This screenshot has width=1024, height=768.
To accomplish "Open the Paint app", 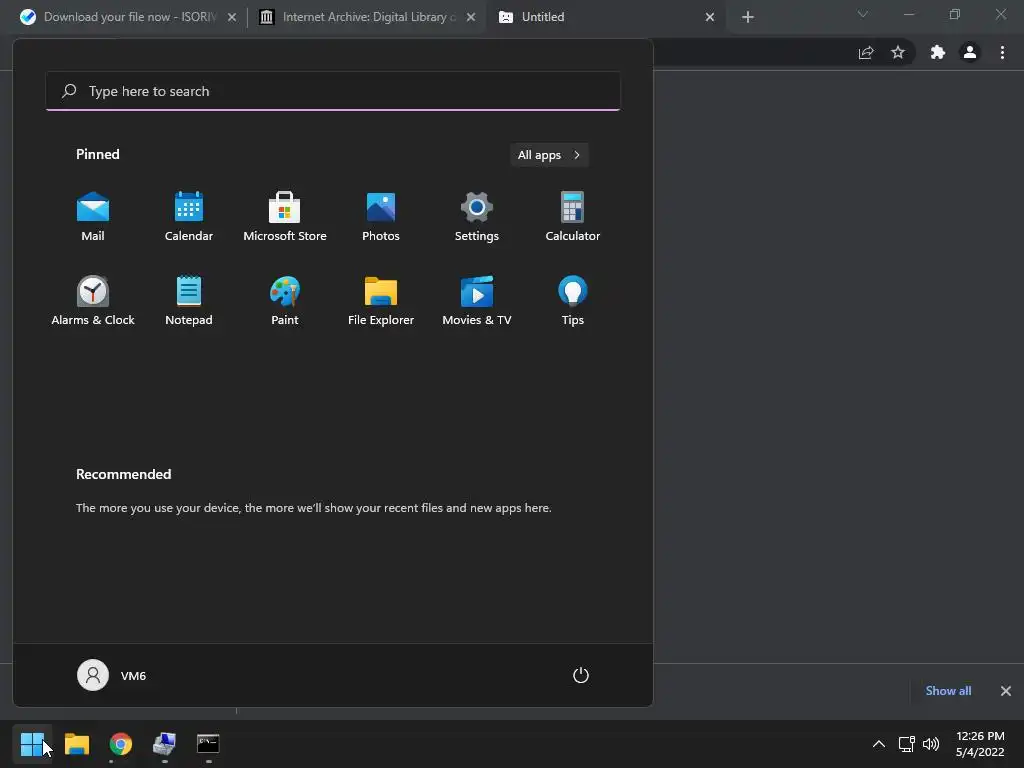I will 285,300.
